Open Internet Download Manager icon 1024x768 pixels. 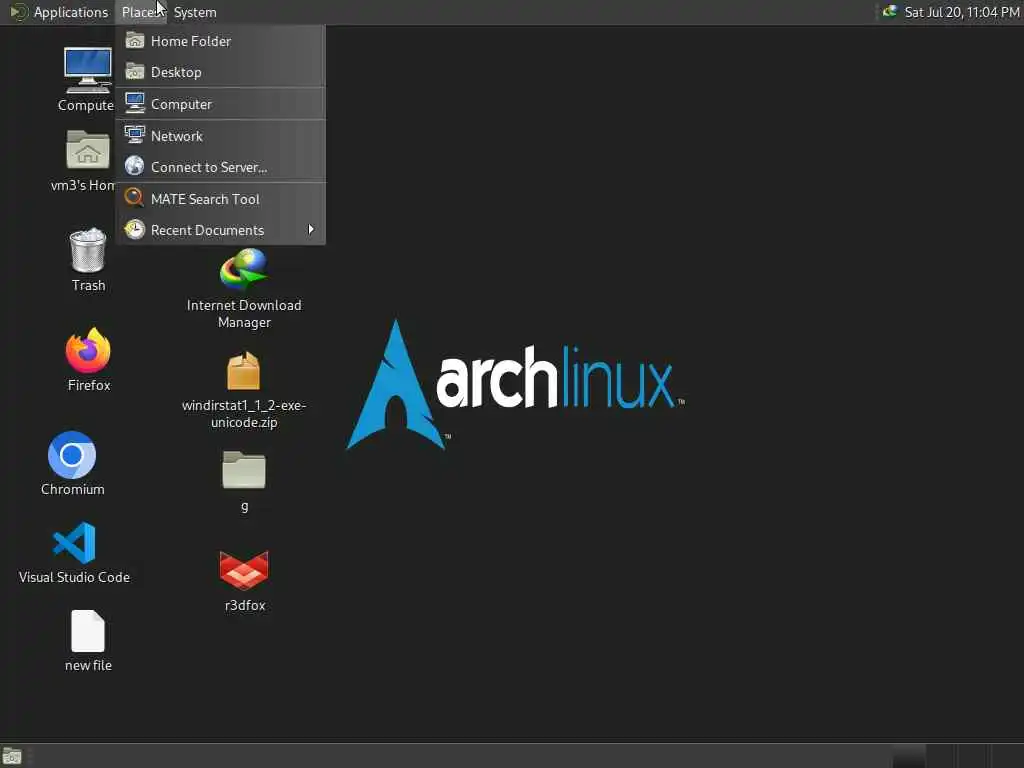pos(244,269)
